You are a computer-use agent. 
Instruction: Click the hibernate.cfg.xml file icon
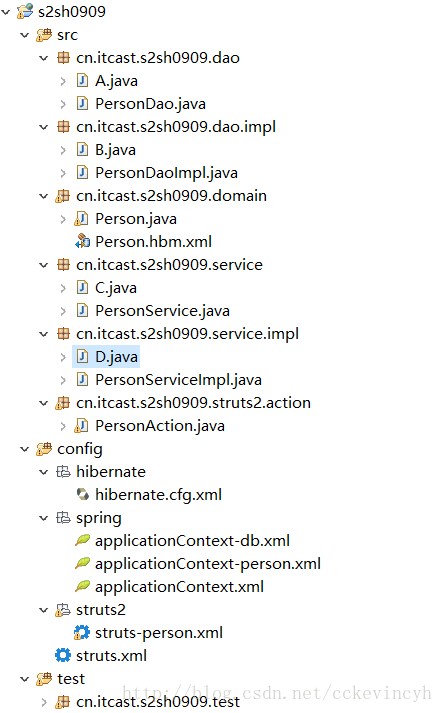click(x=83, y=494)
